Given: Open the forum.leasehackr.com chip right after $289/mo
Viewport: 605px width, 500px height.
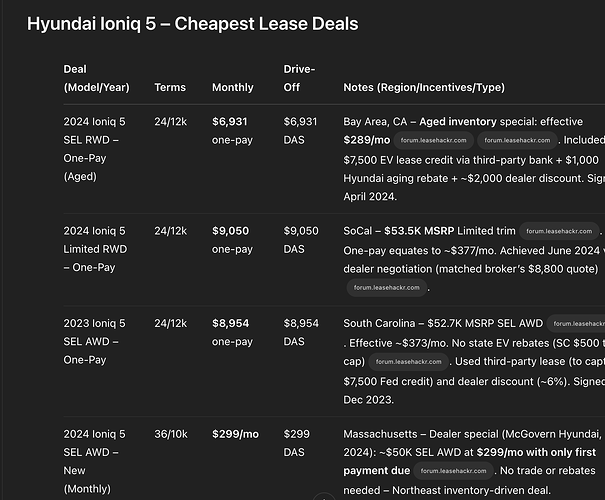Looking at the screenshot, I should (433, 140).
